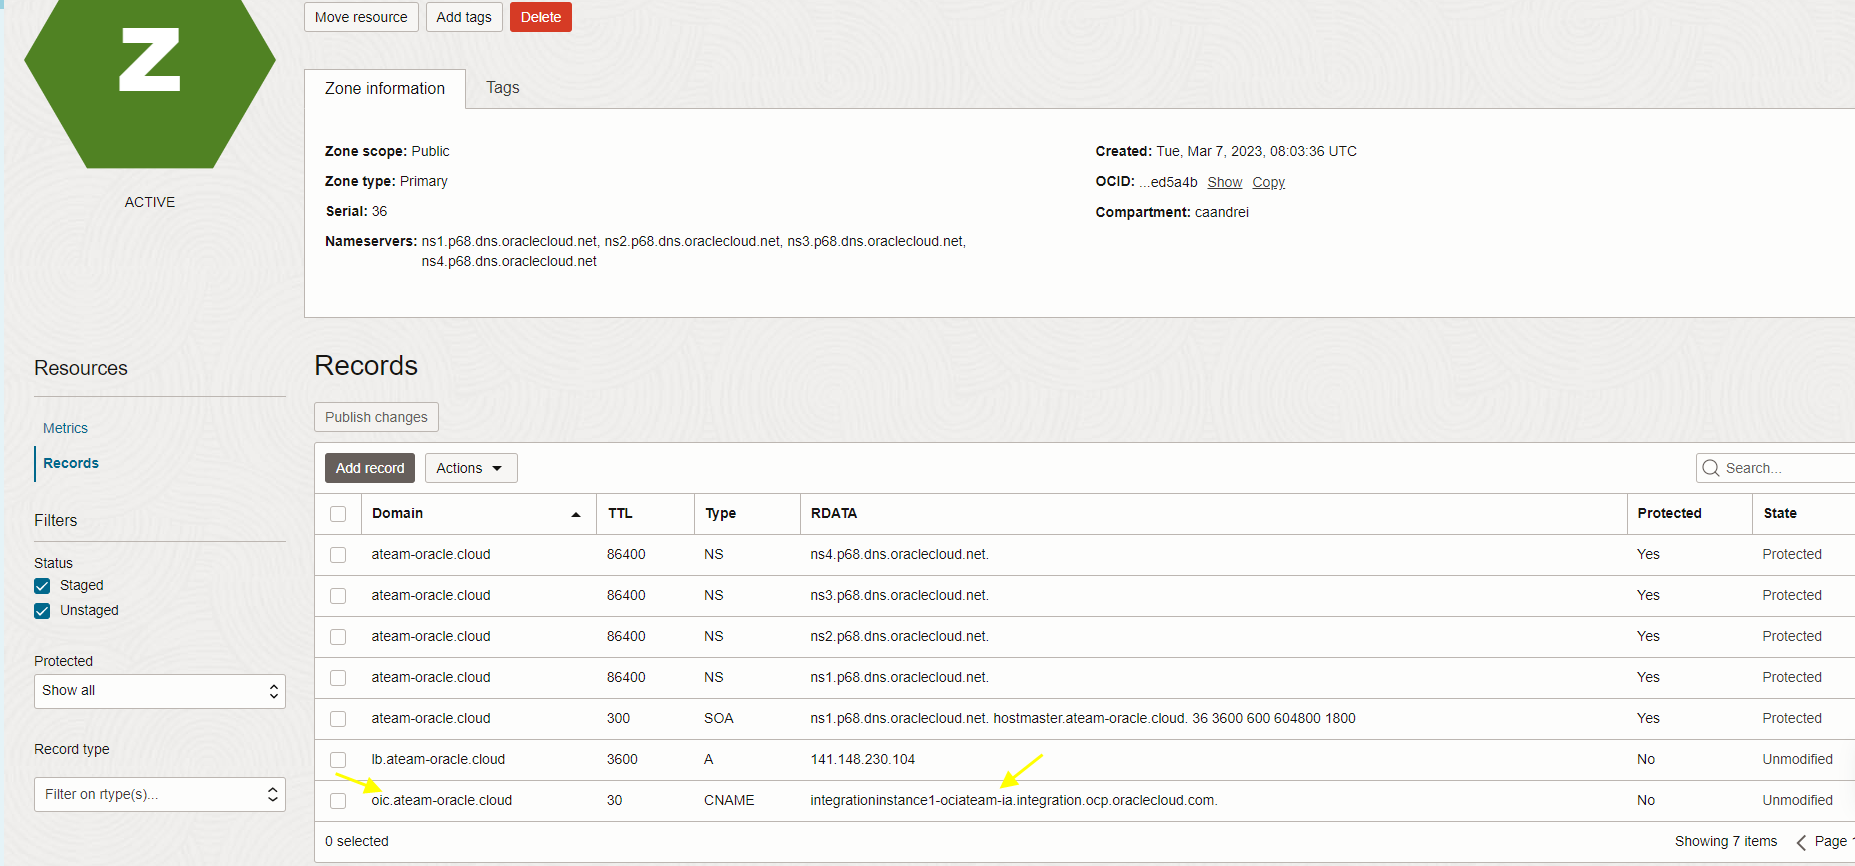Click the Show OCID link

click(1224, 182)
